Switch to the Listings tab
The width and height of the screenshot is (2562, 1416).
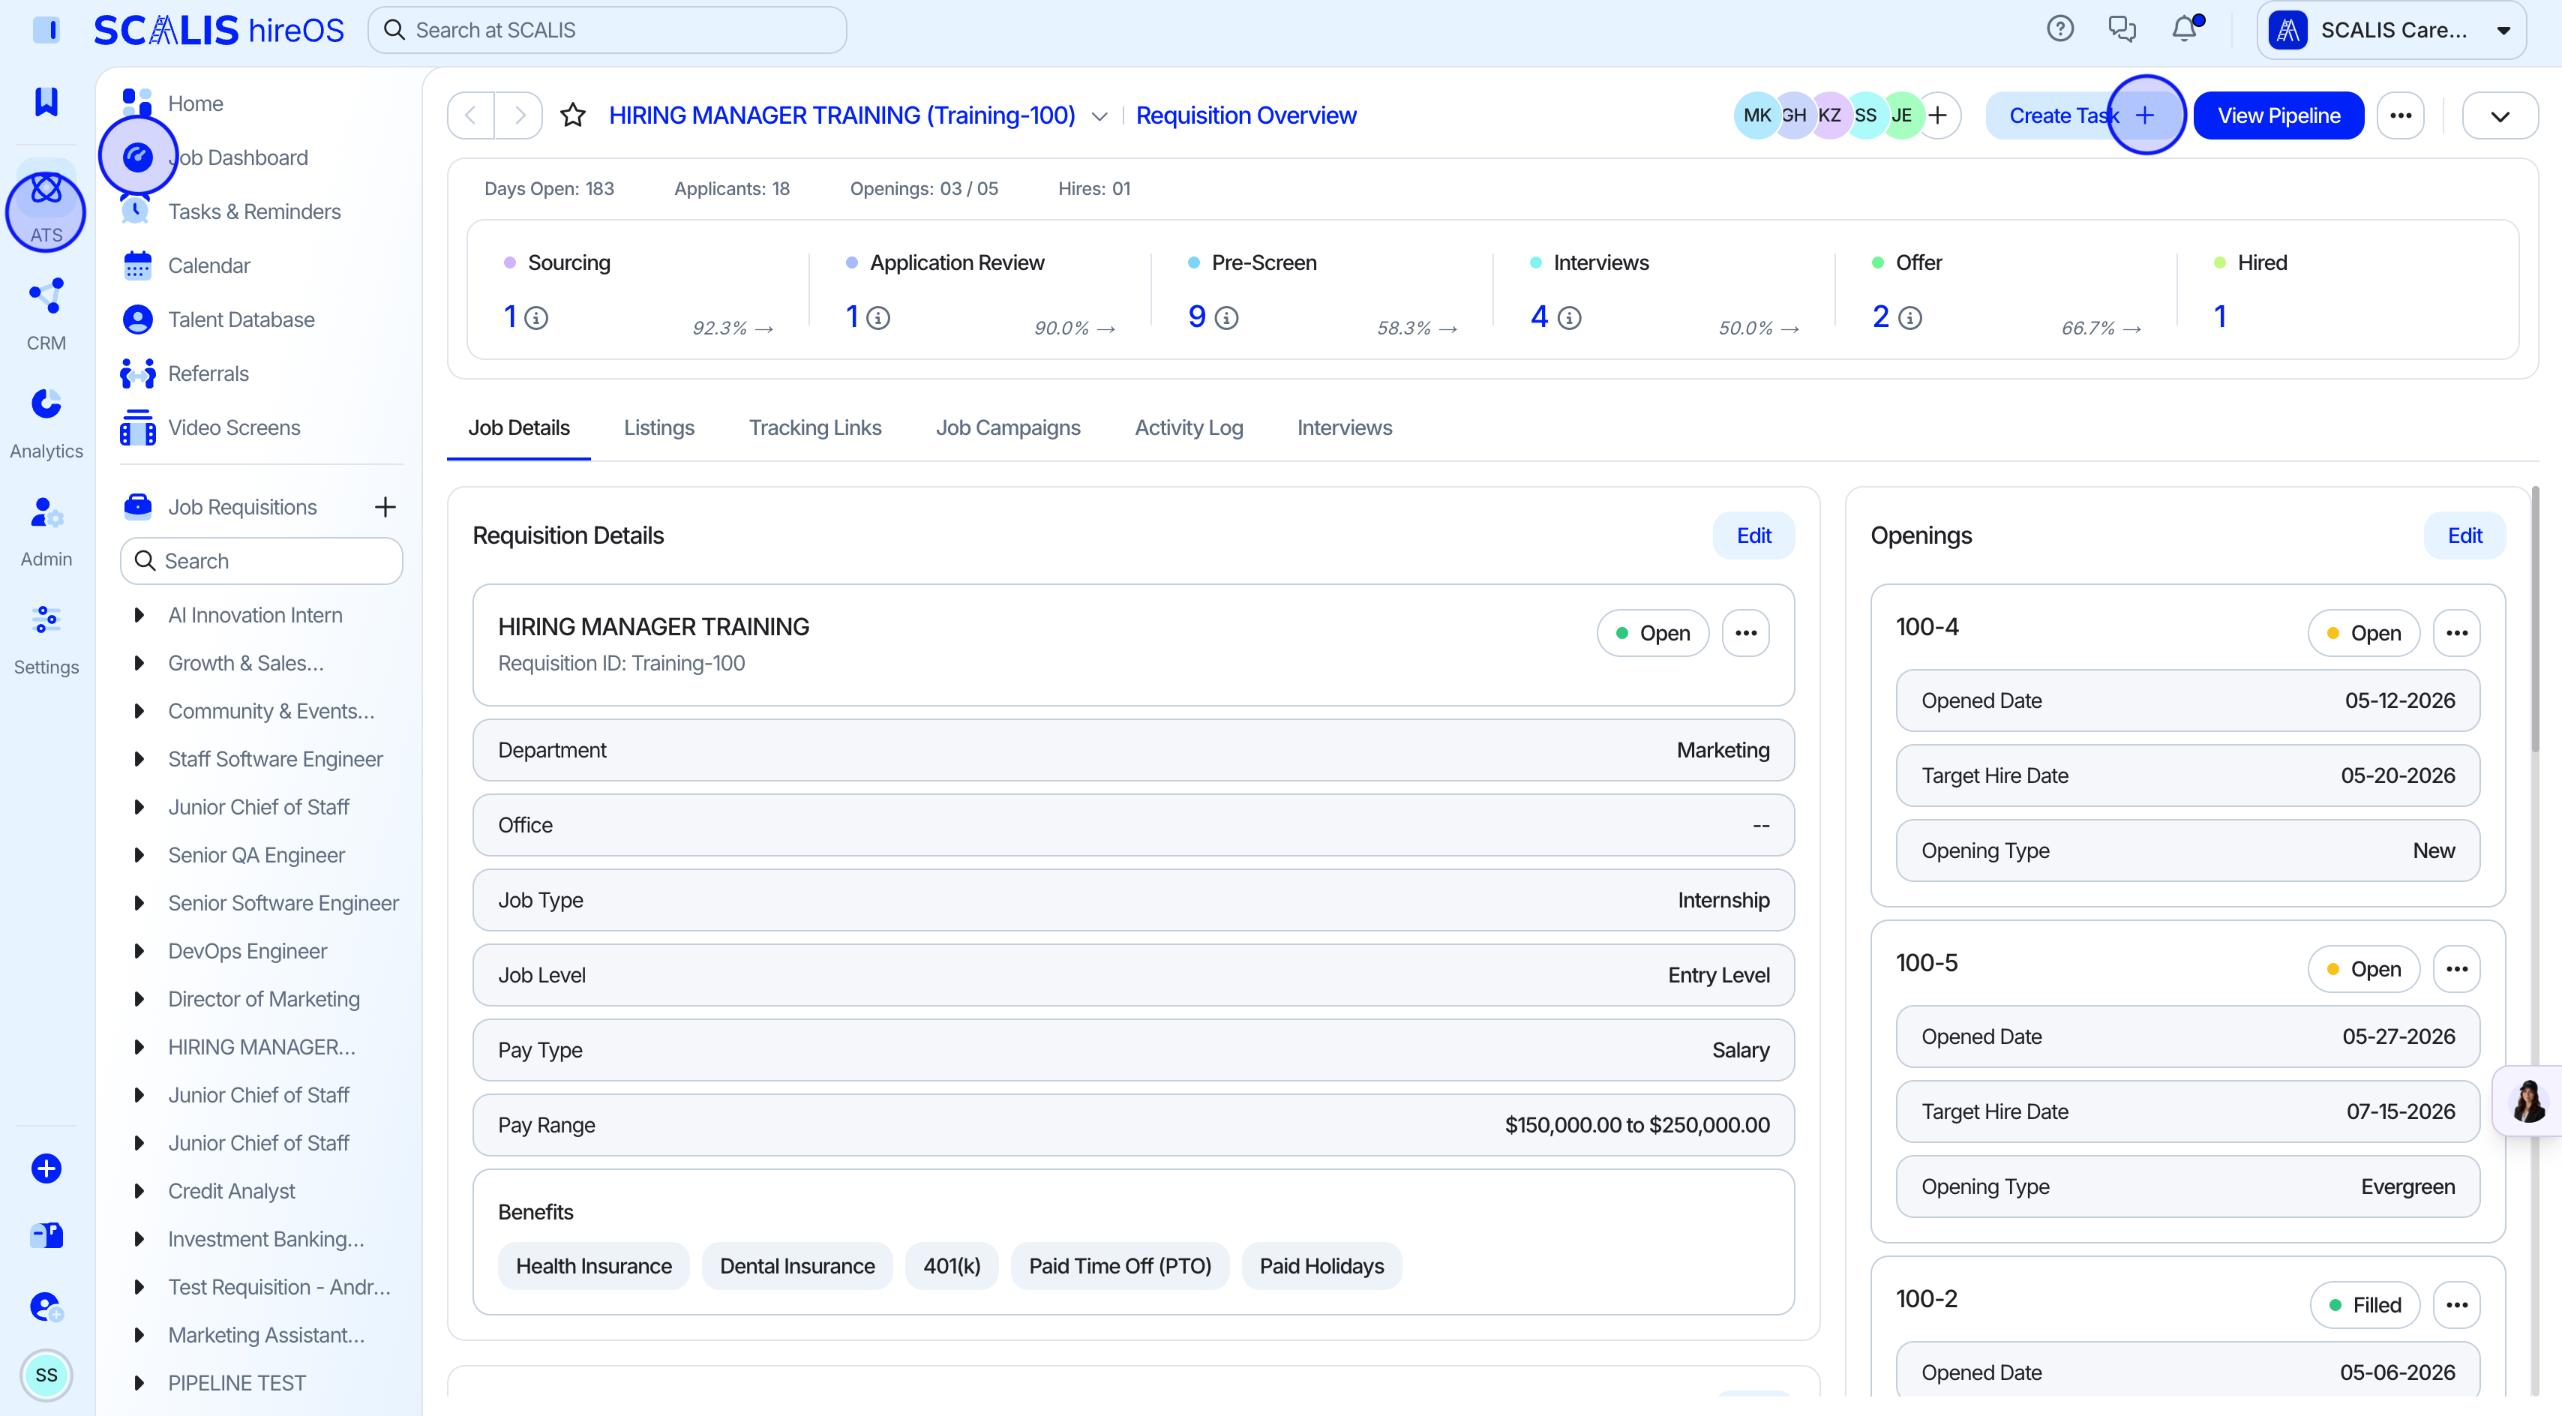659,427
